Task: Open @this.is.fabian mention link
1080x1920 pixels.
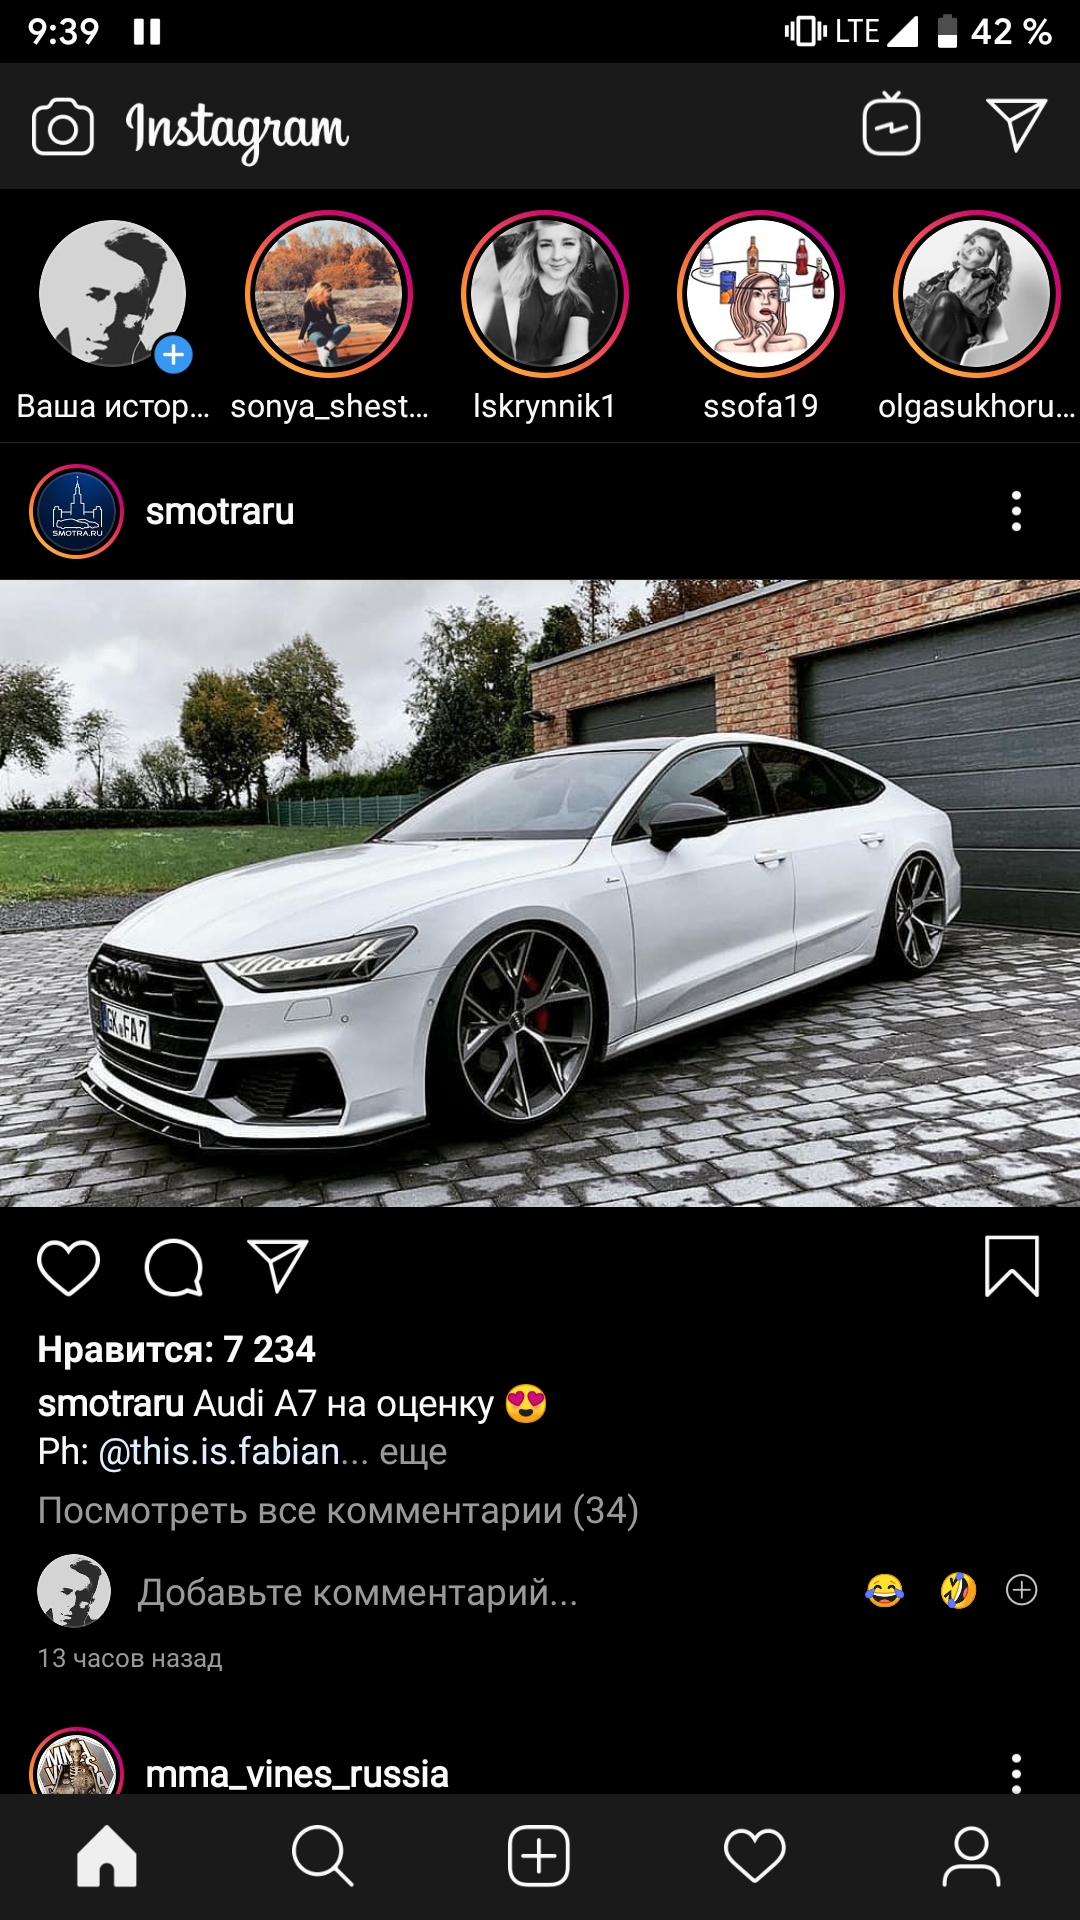Action: 219,1451
